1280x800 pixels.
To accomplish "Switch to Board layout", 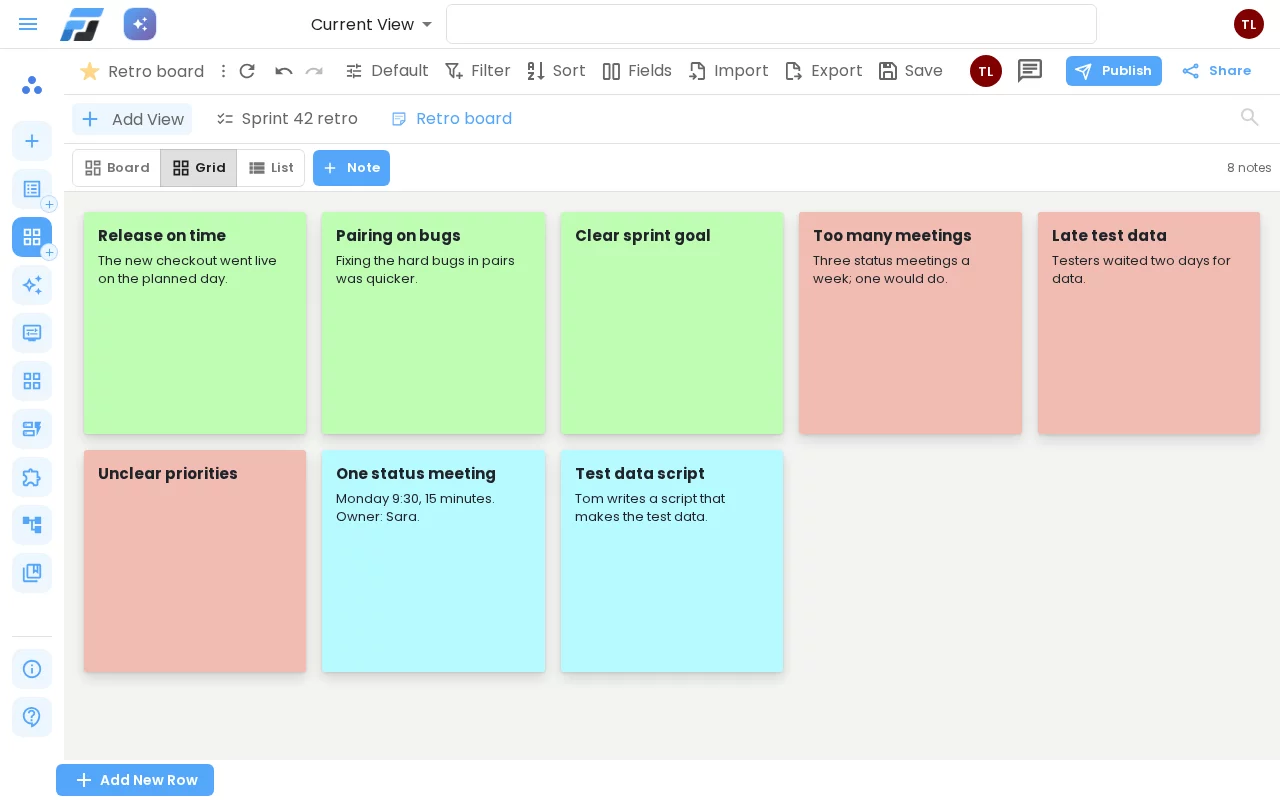I will 117,168.
